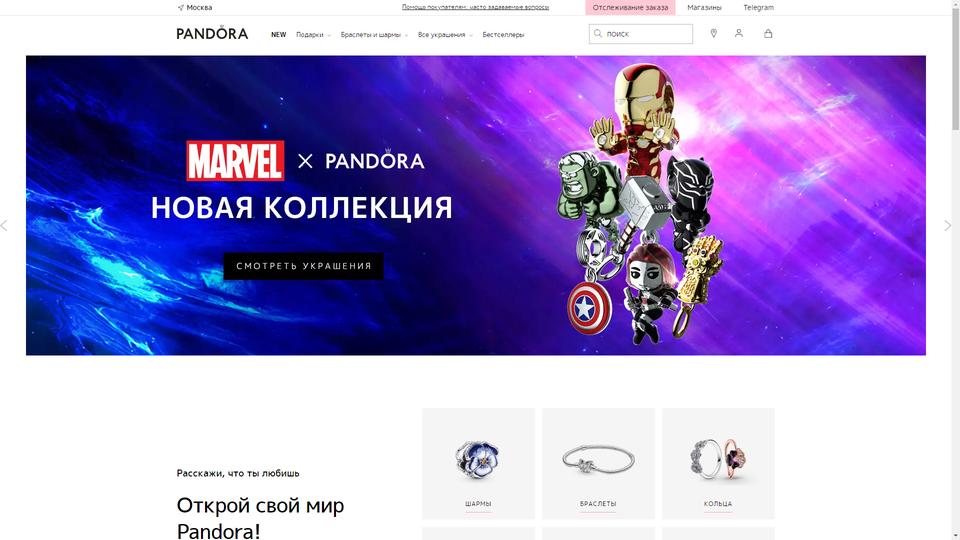This screenshot has height=540, width=960.
Task: Open the shopping bag icon
Action: [768, 34]
